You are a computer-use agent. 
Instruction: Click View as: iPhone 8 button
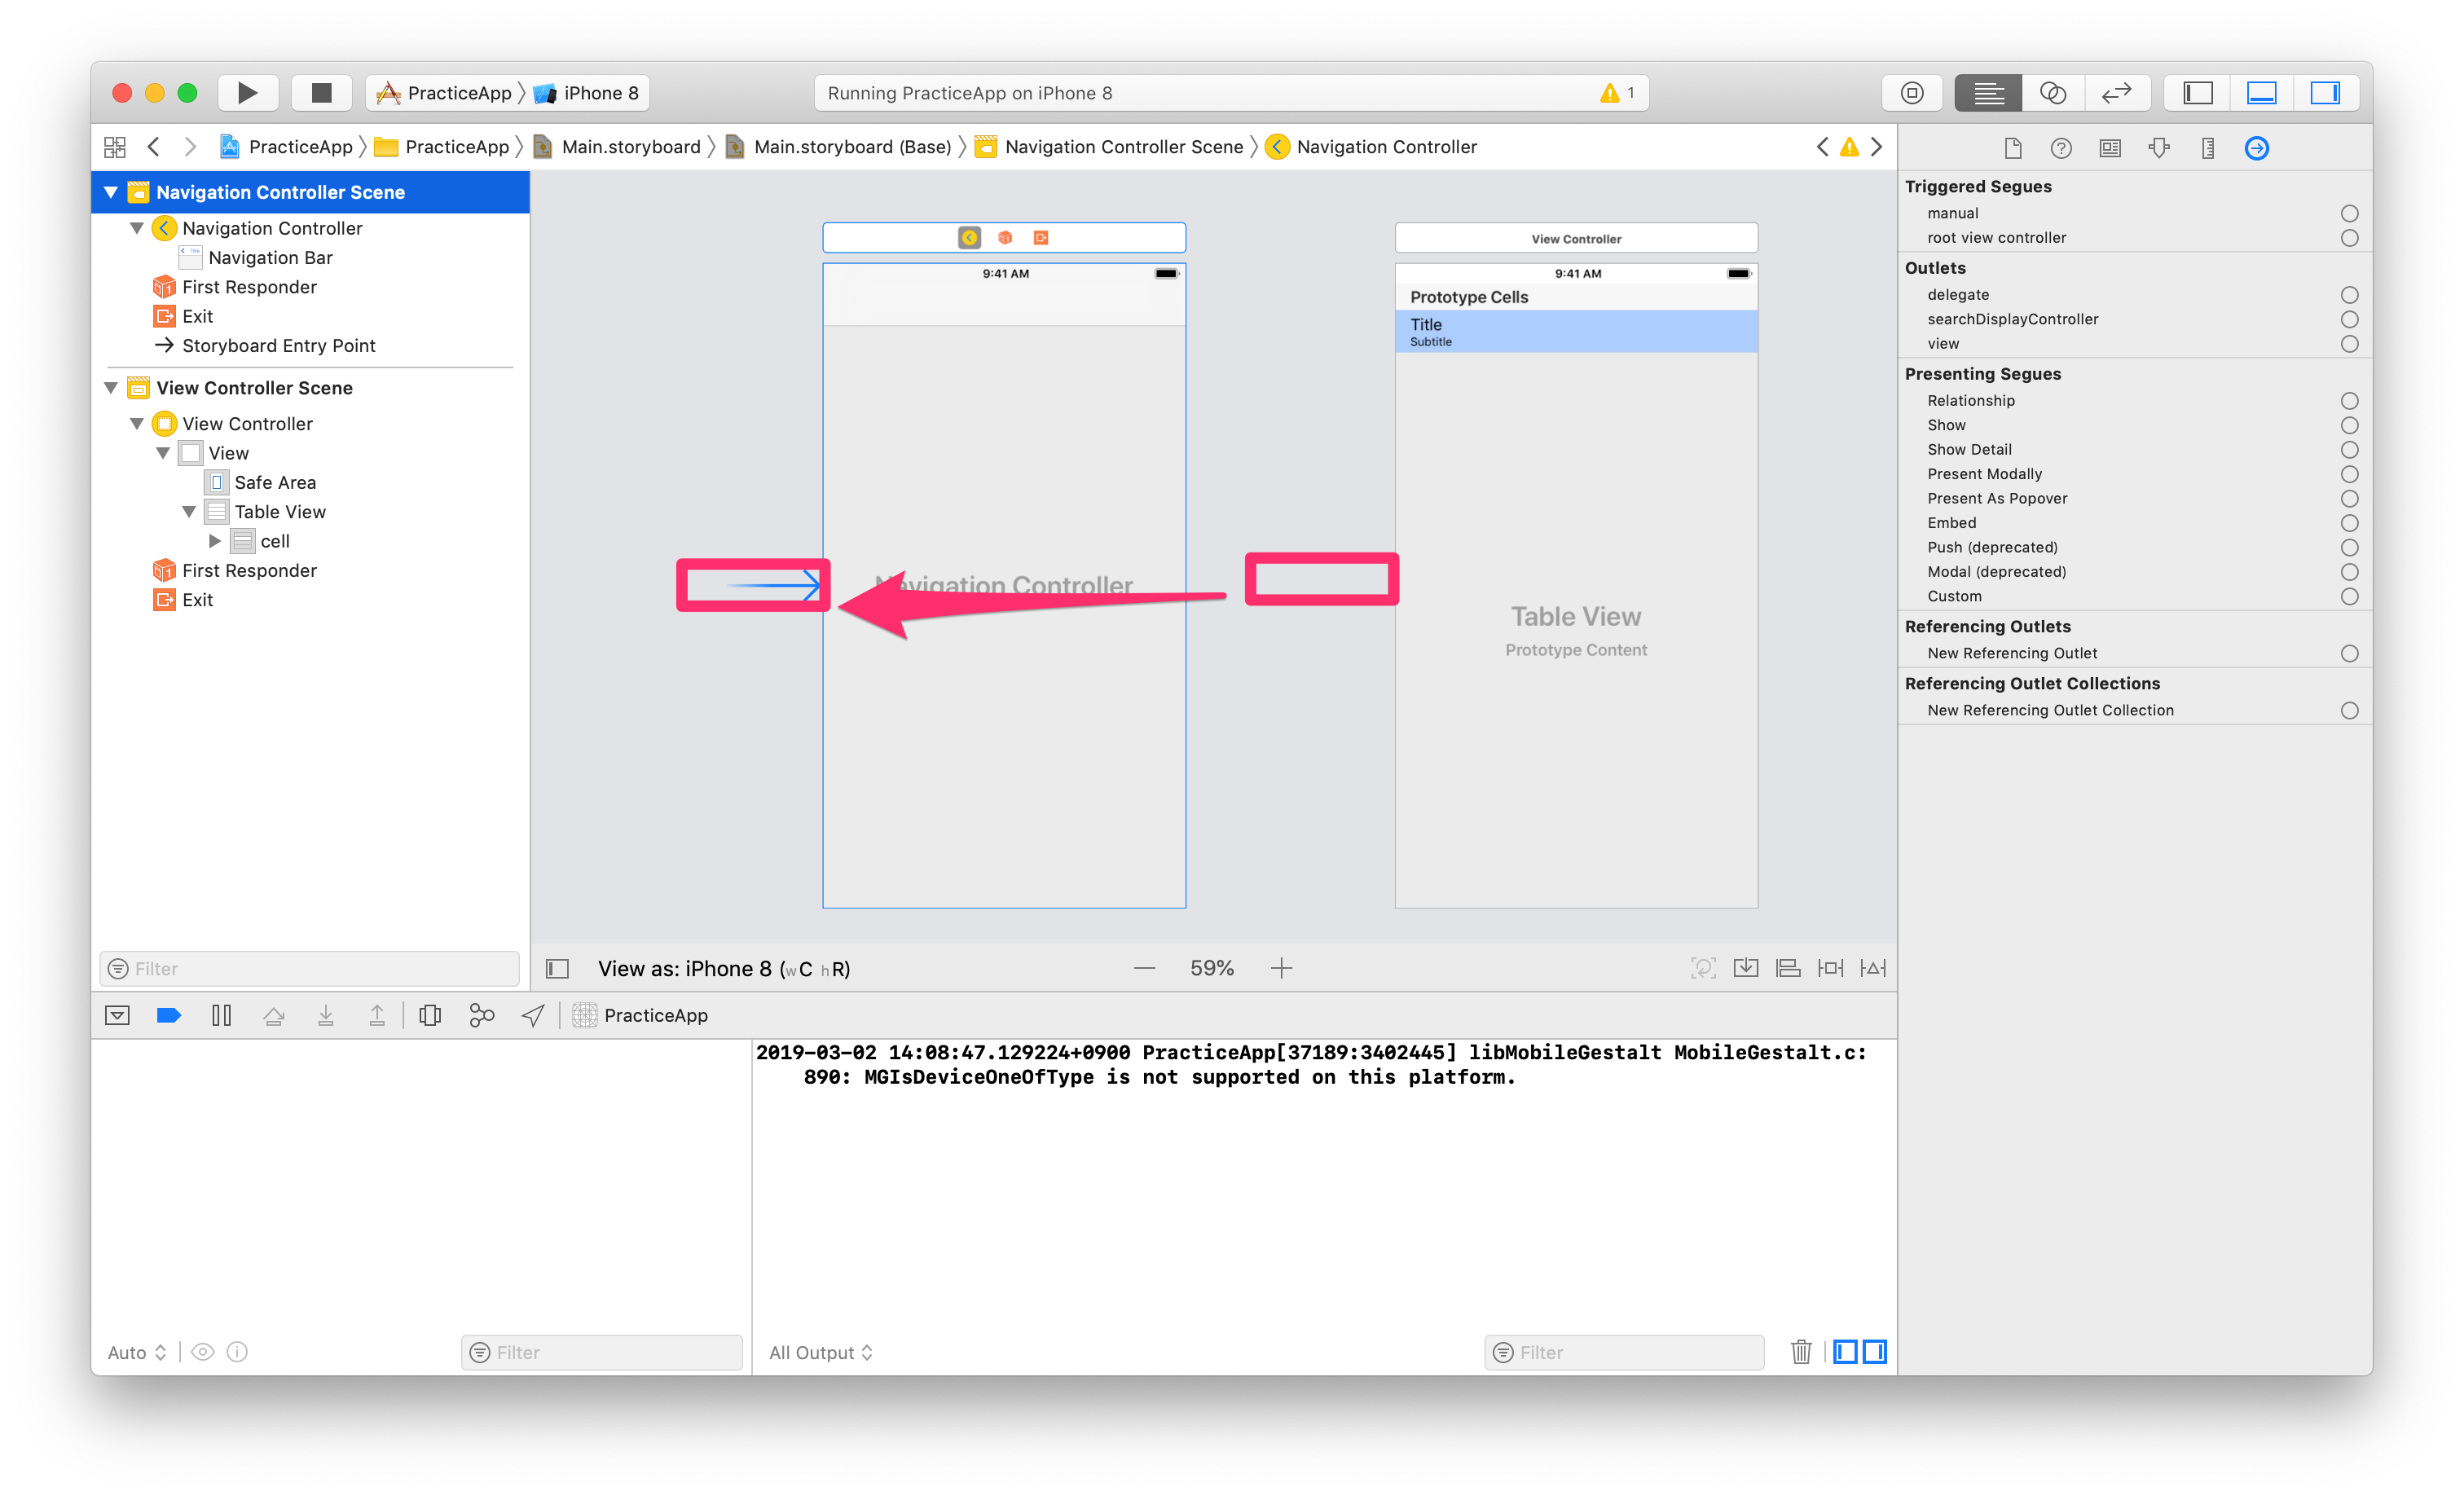click(723, 968)
